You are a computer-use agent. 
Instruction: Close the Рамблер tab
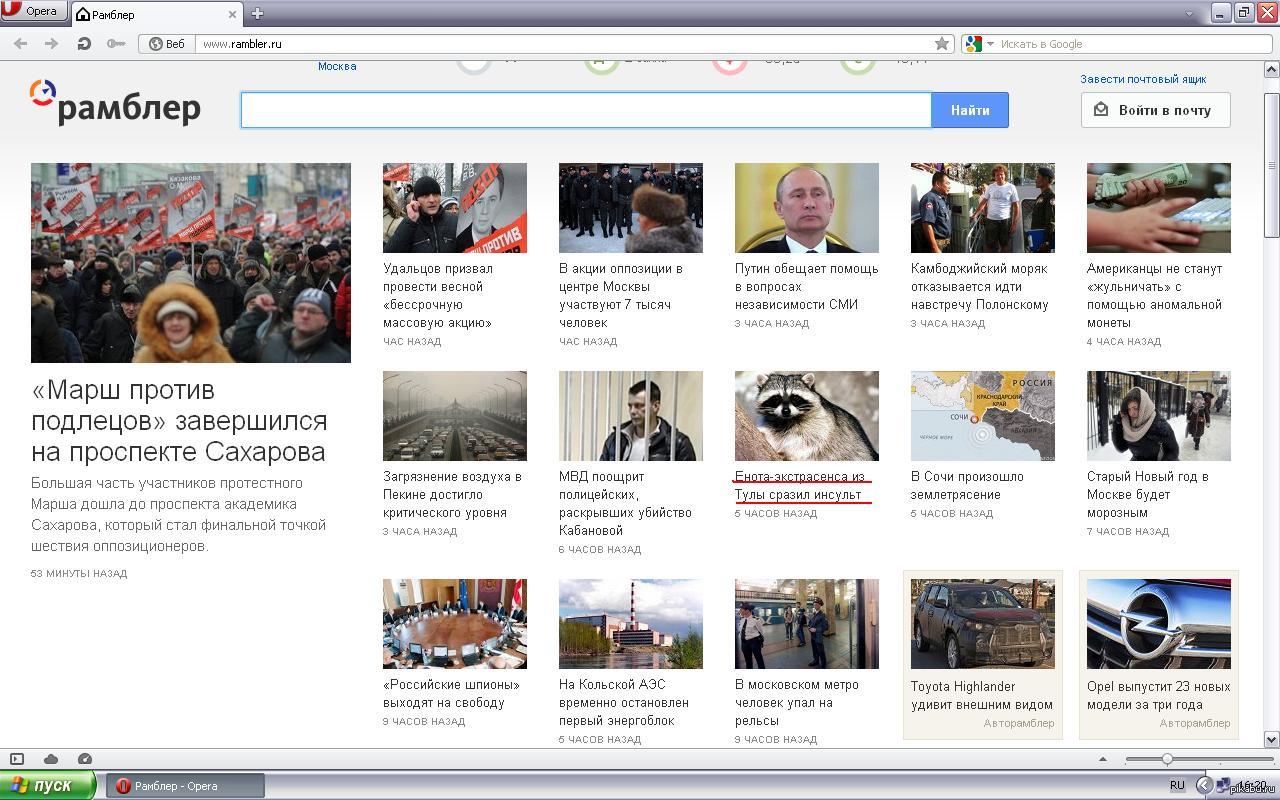click(233, 14)
